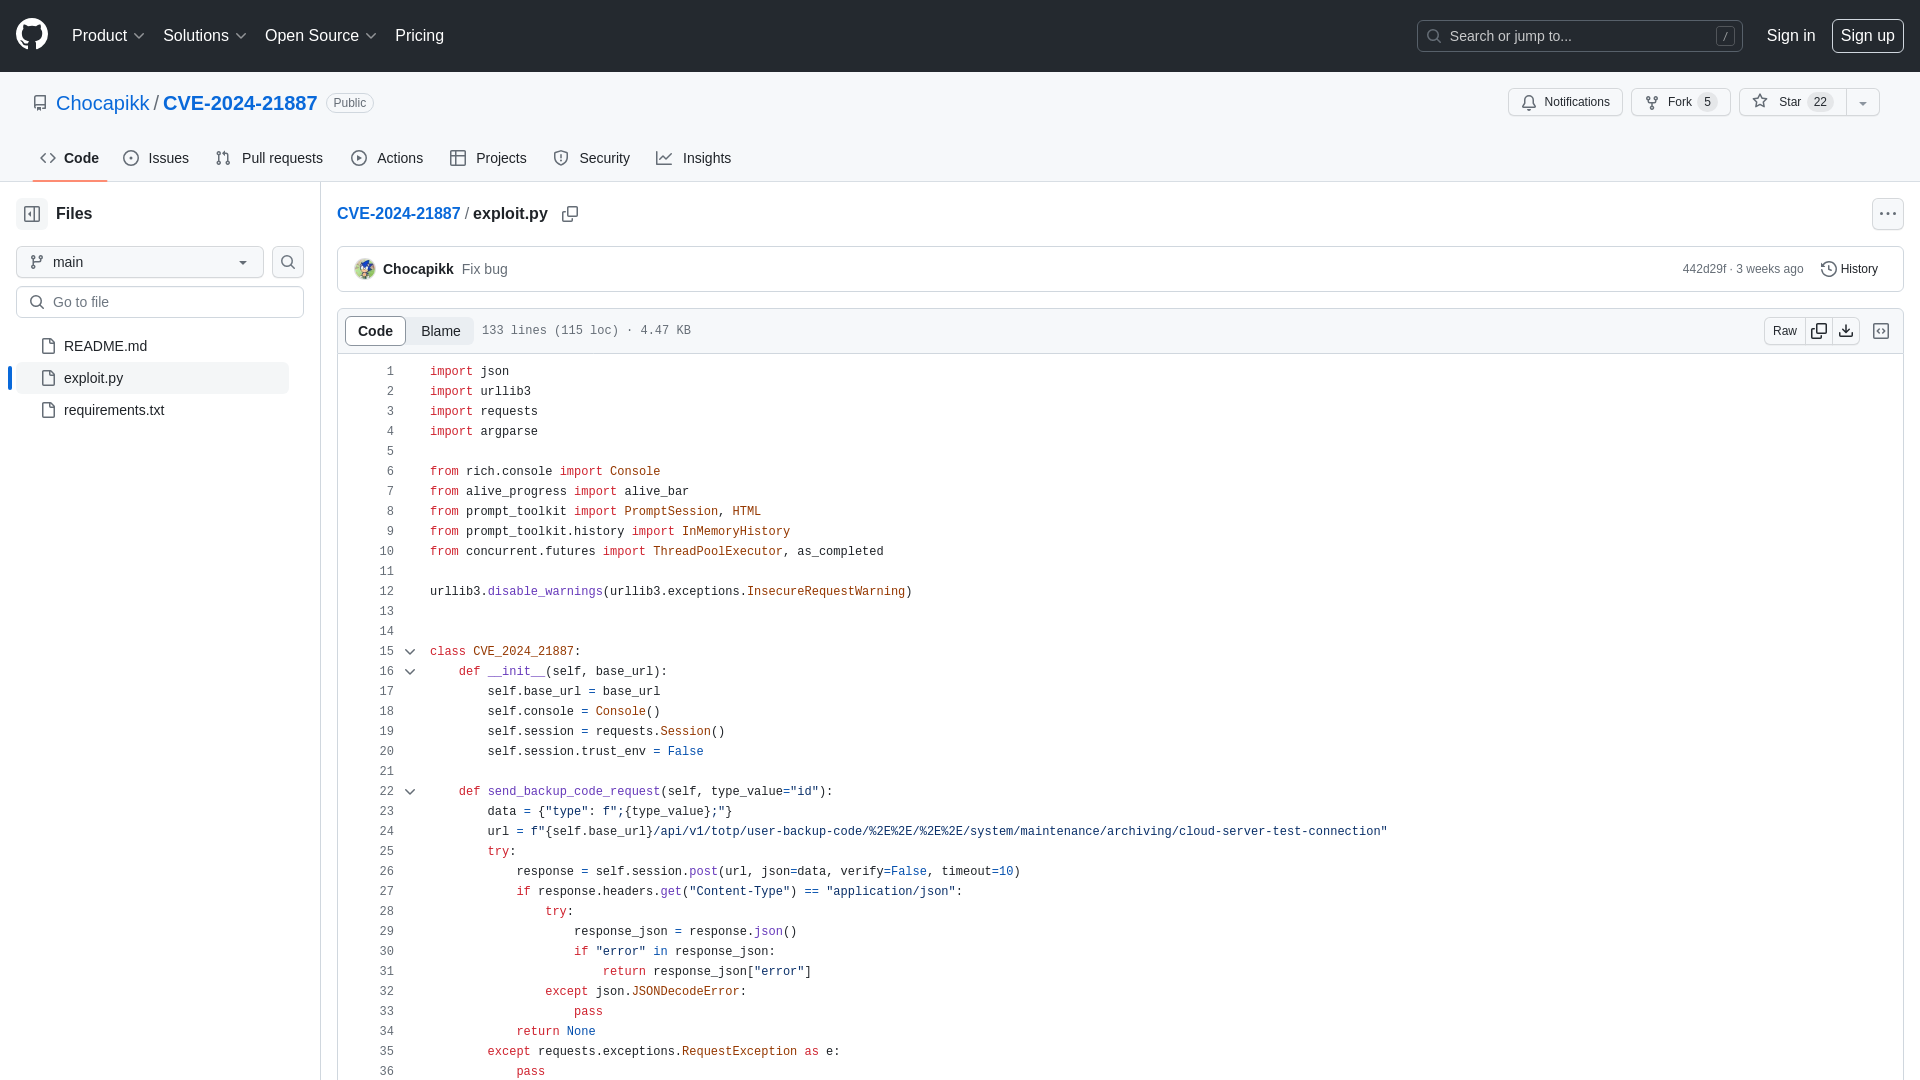Expand the Open Source menu
This screenshot has width=1920, height=1080.
click(x=321, y=36)
